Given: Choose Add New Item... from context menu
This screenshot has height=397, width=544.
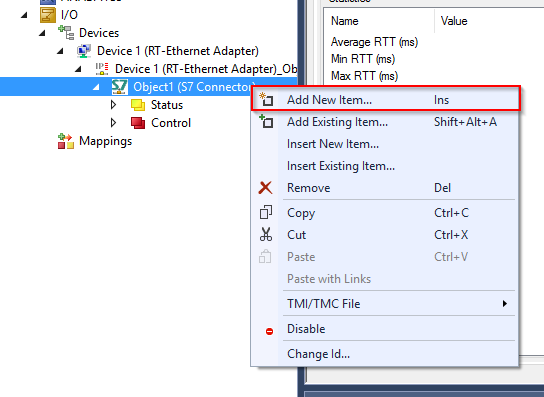Looking at the screenshot, I should 386,99.
